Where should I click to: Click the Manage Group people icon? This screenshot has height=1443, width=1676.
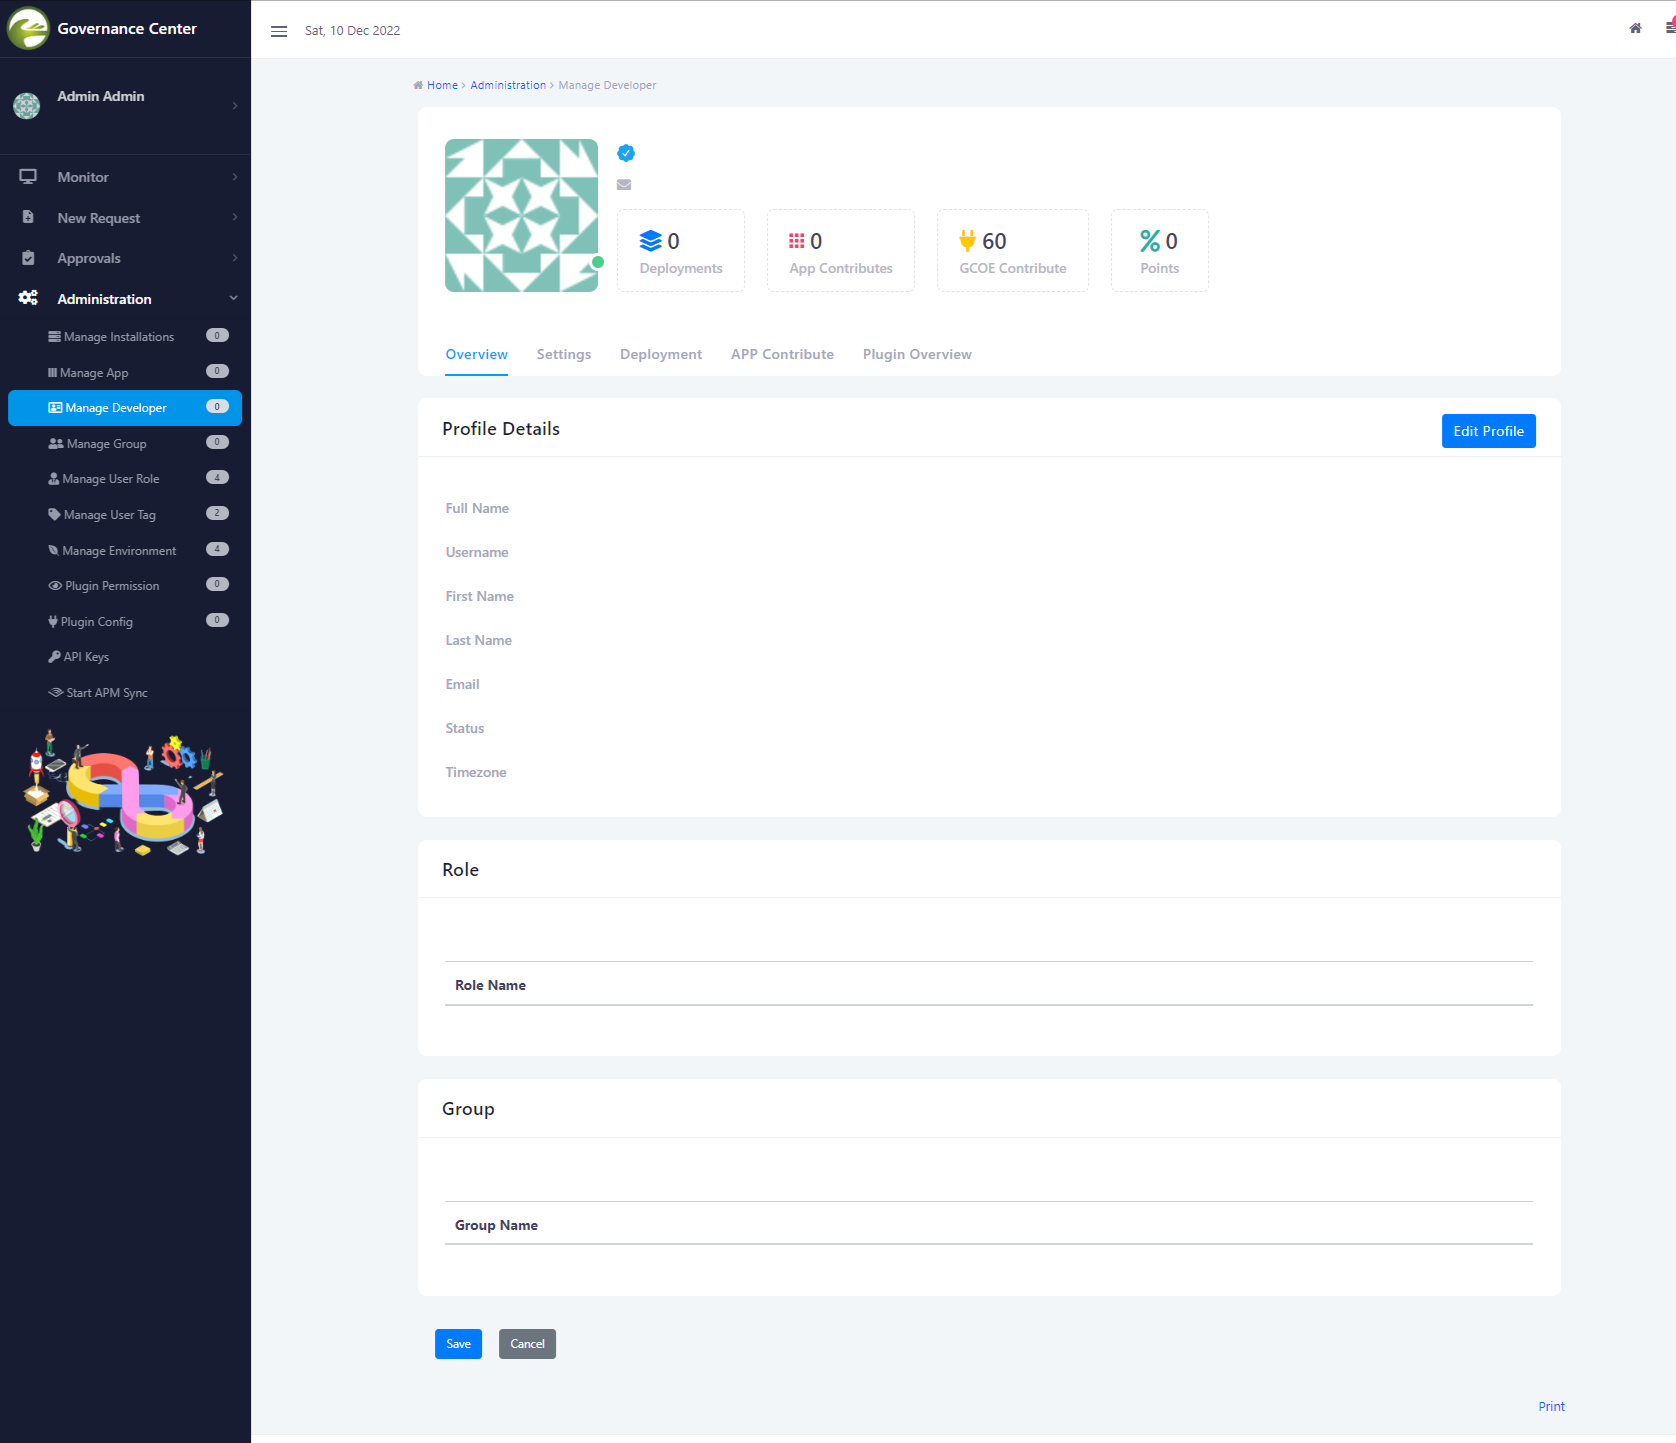[x=56, y=444]
